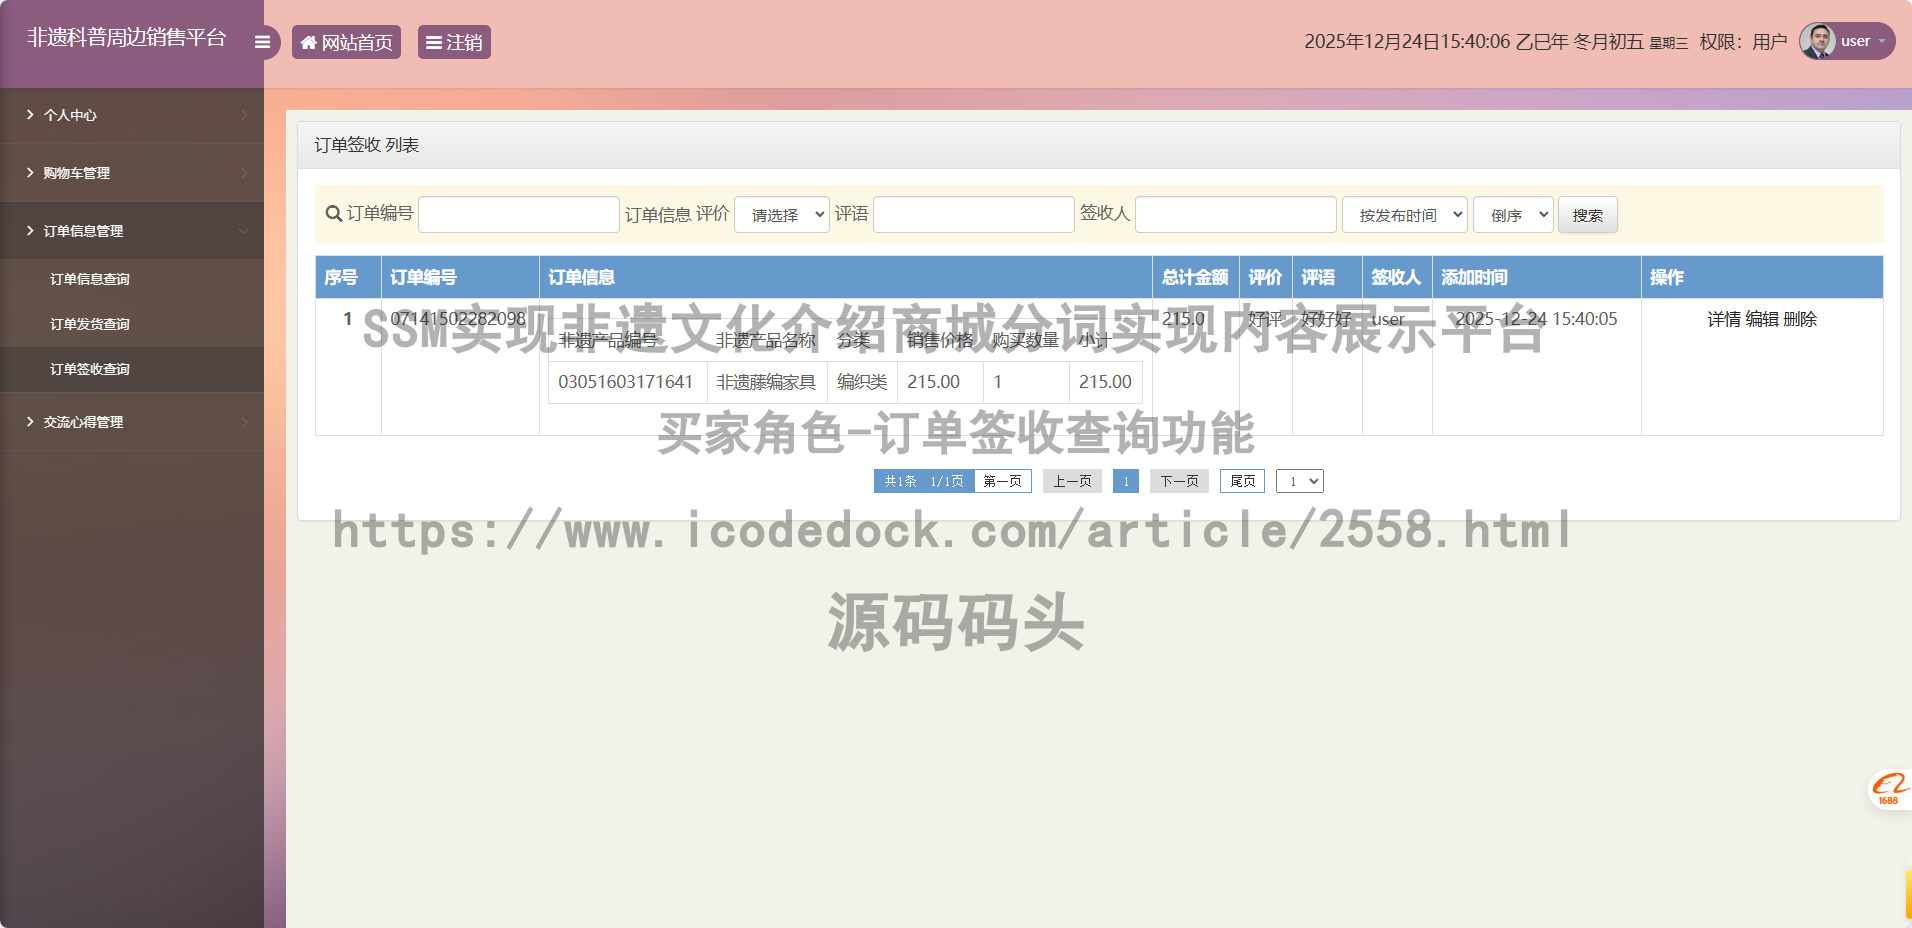Viewport: 1912px width, 928px height.
Task: Click the hamburger menu icon beside the platform title
Action: pyautogui.click(x=262, y=41)
